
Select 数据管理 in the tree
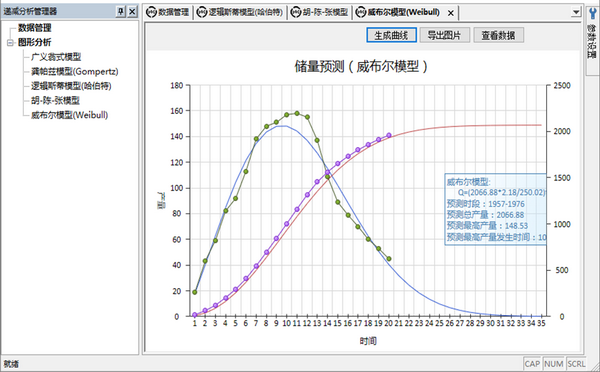[x=34, y=28]
